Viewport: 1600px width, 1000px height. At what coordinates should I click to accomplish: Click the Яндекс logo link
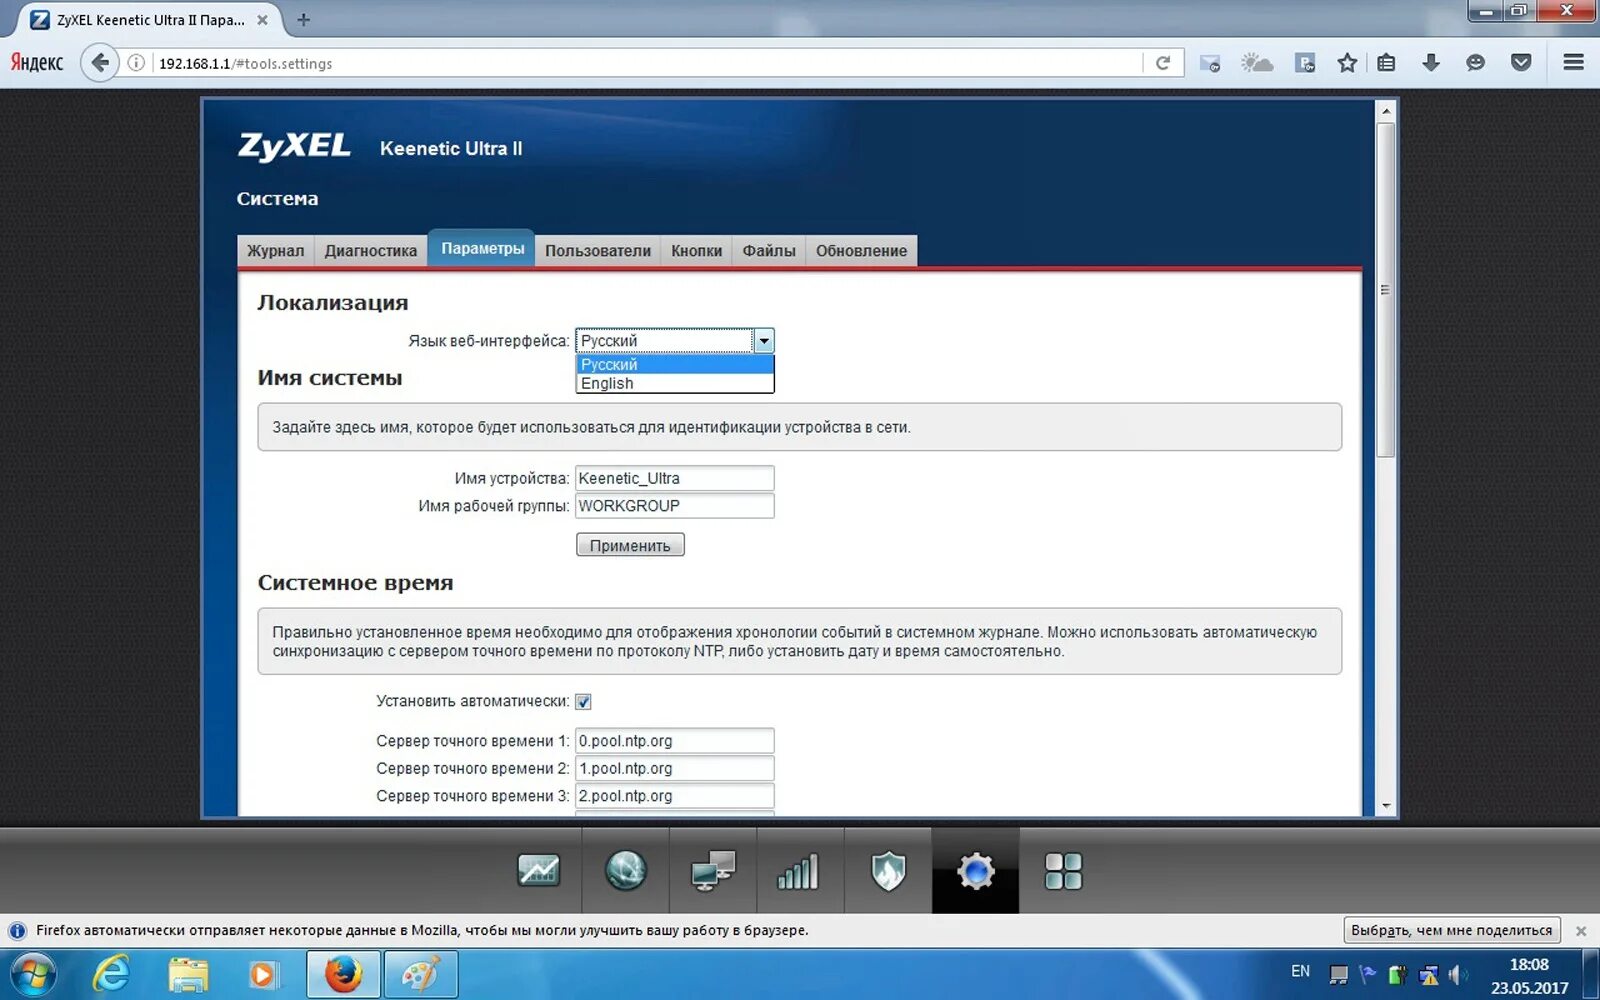(37, 63)
